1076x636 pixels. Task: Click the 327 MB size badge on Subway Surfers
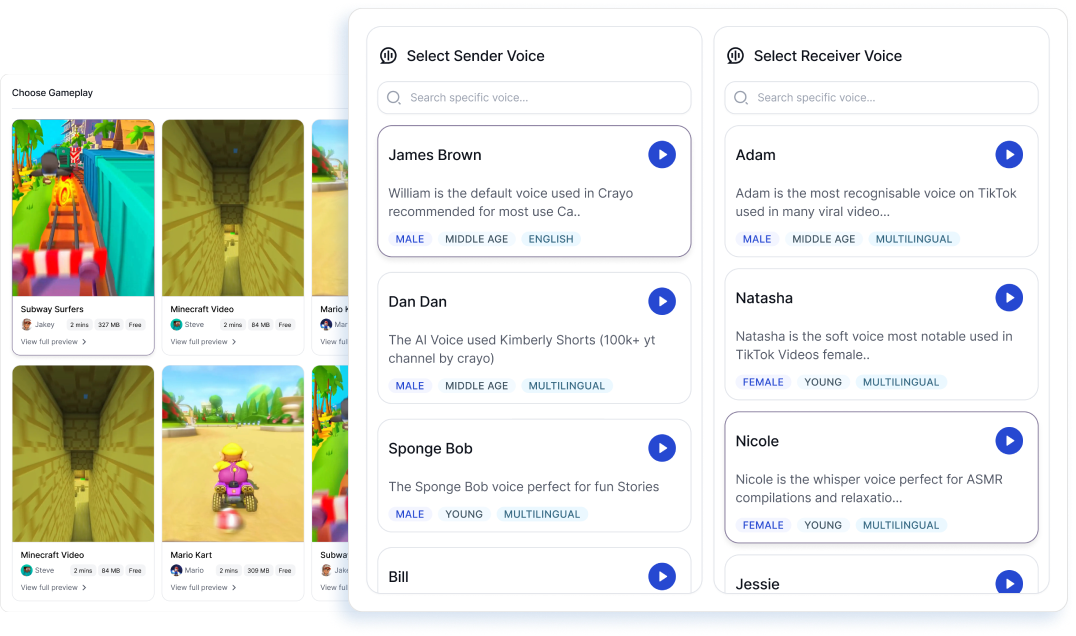[x=108, y=325]
